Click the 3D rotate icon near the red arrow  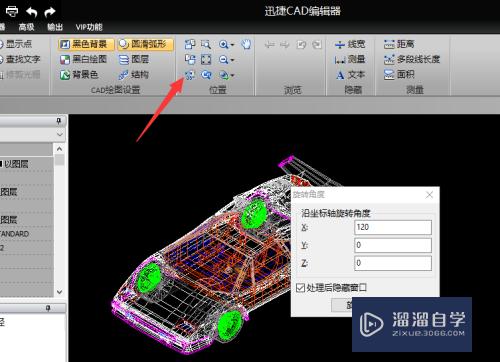point(190,75)
